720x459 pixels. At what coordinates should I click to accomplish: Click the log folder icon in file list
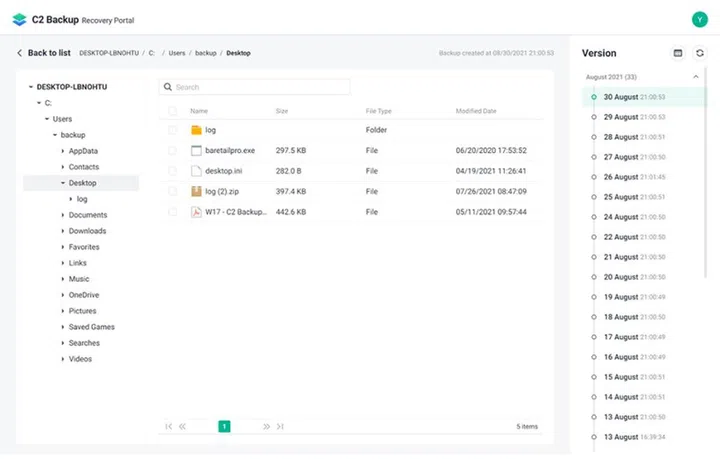tap(196, 130)
